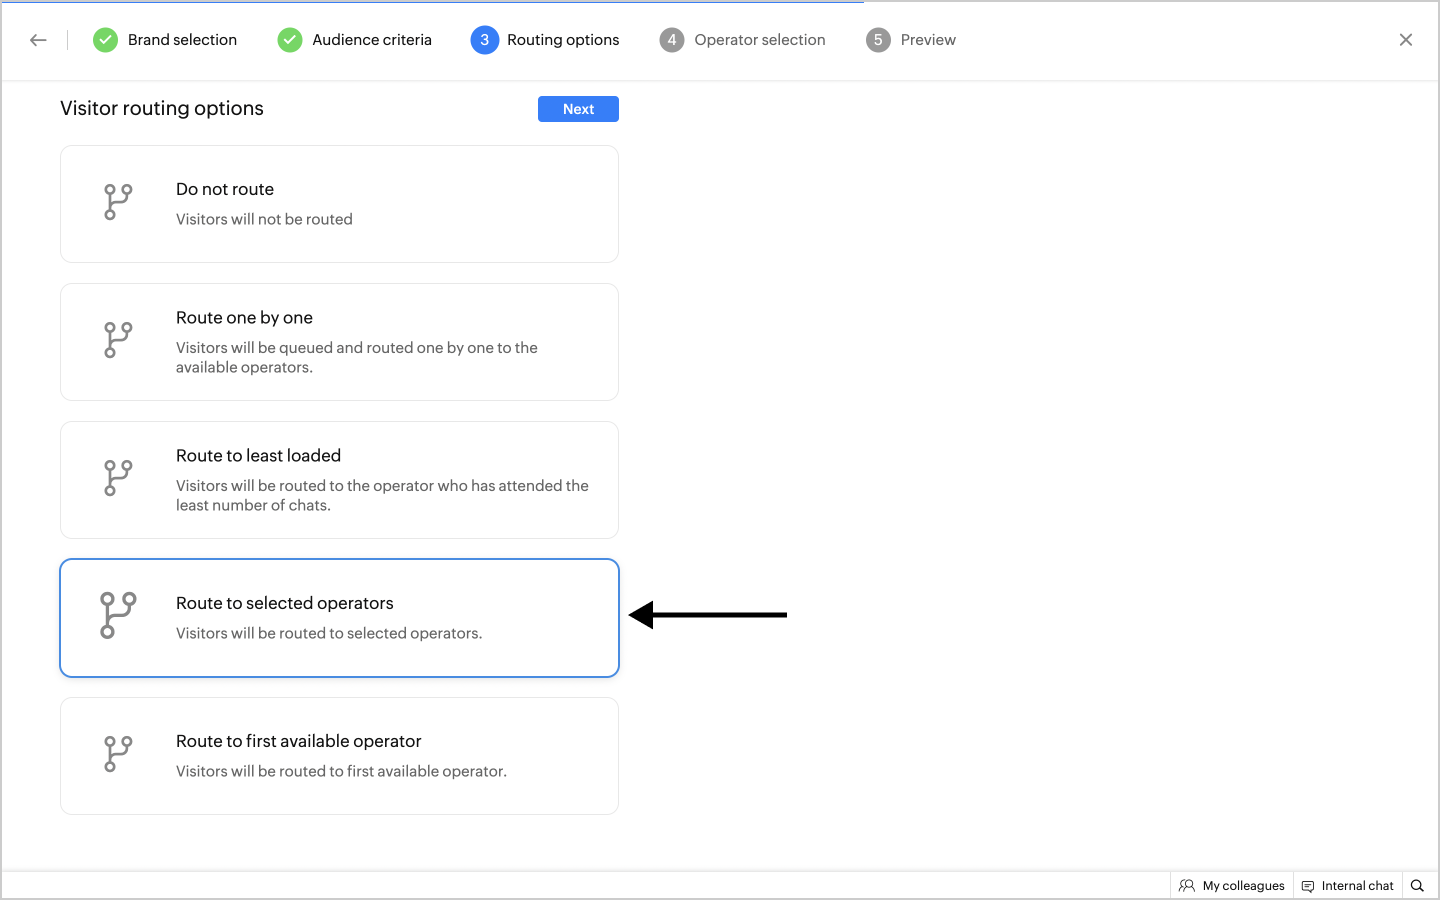Click the back arrow icon
This screenshot has height=900, width=1440.
(x=38, y=40)
